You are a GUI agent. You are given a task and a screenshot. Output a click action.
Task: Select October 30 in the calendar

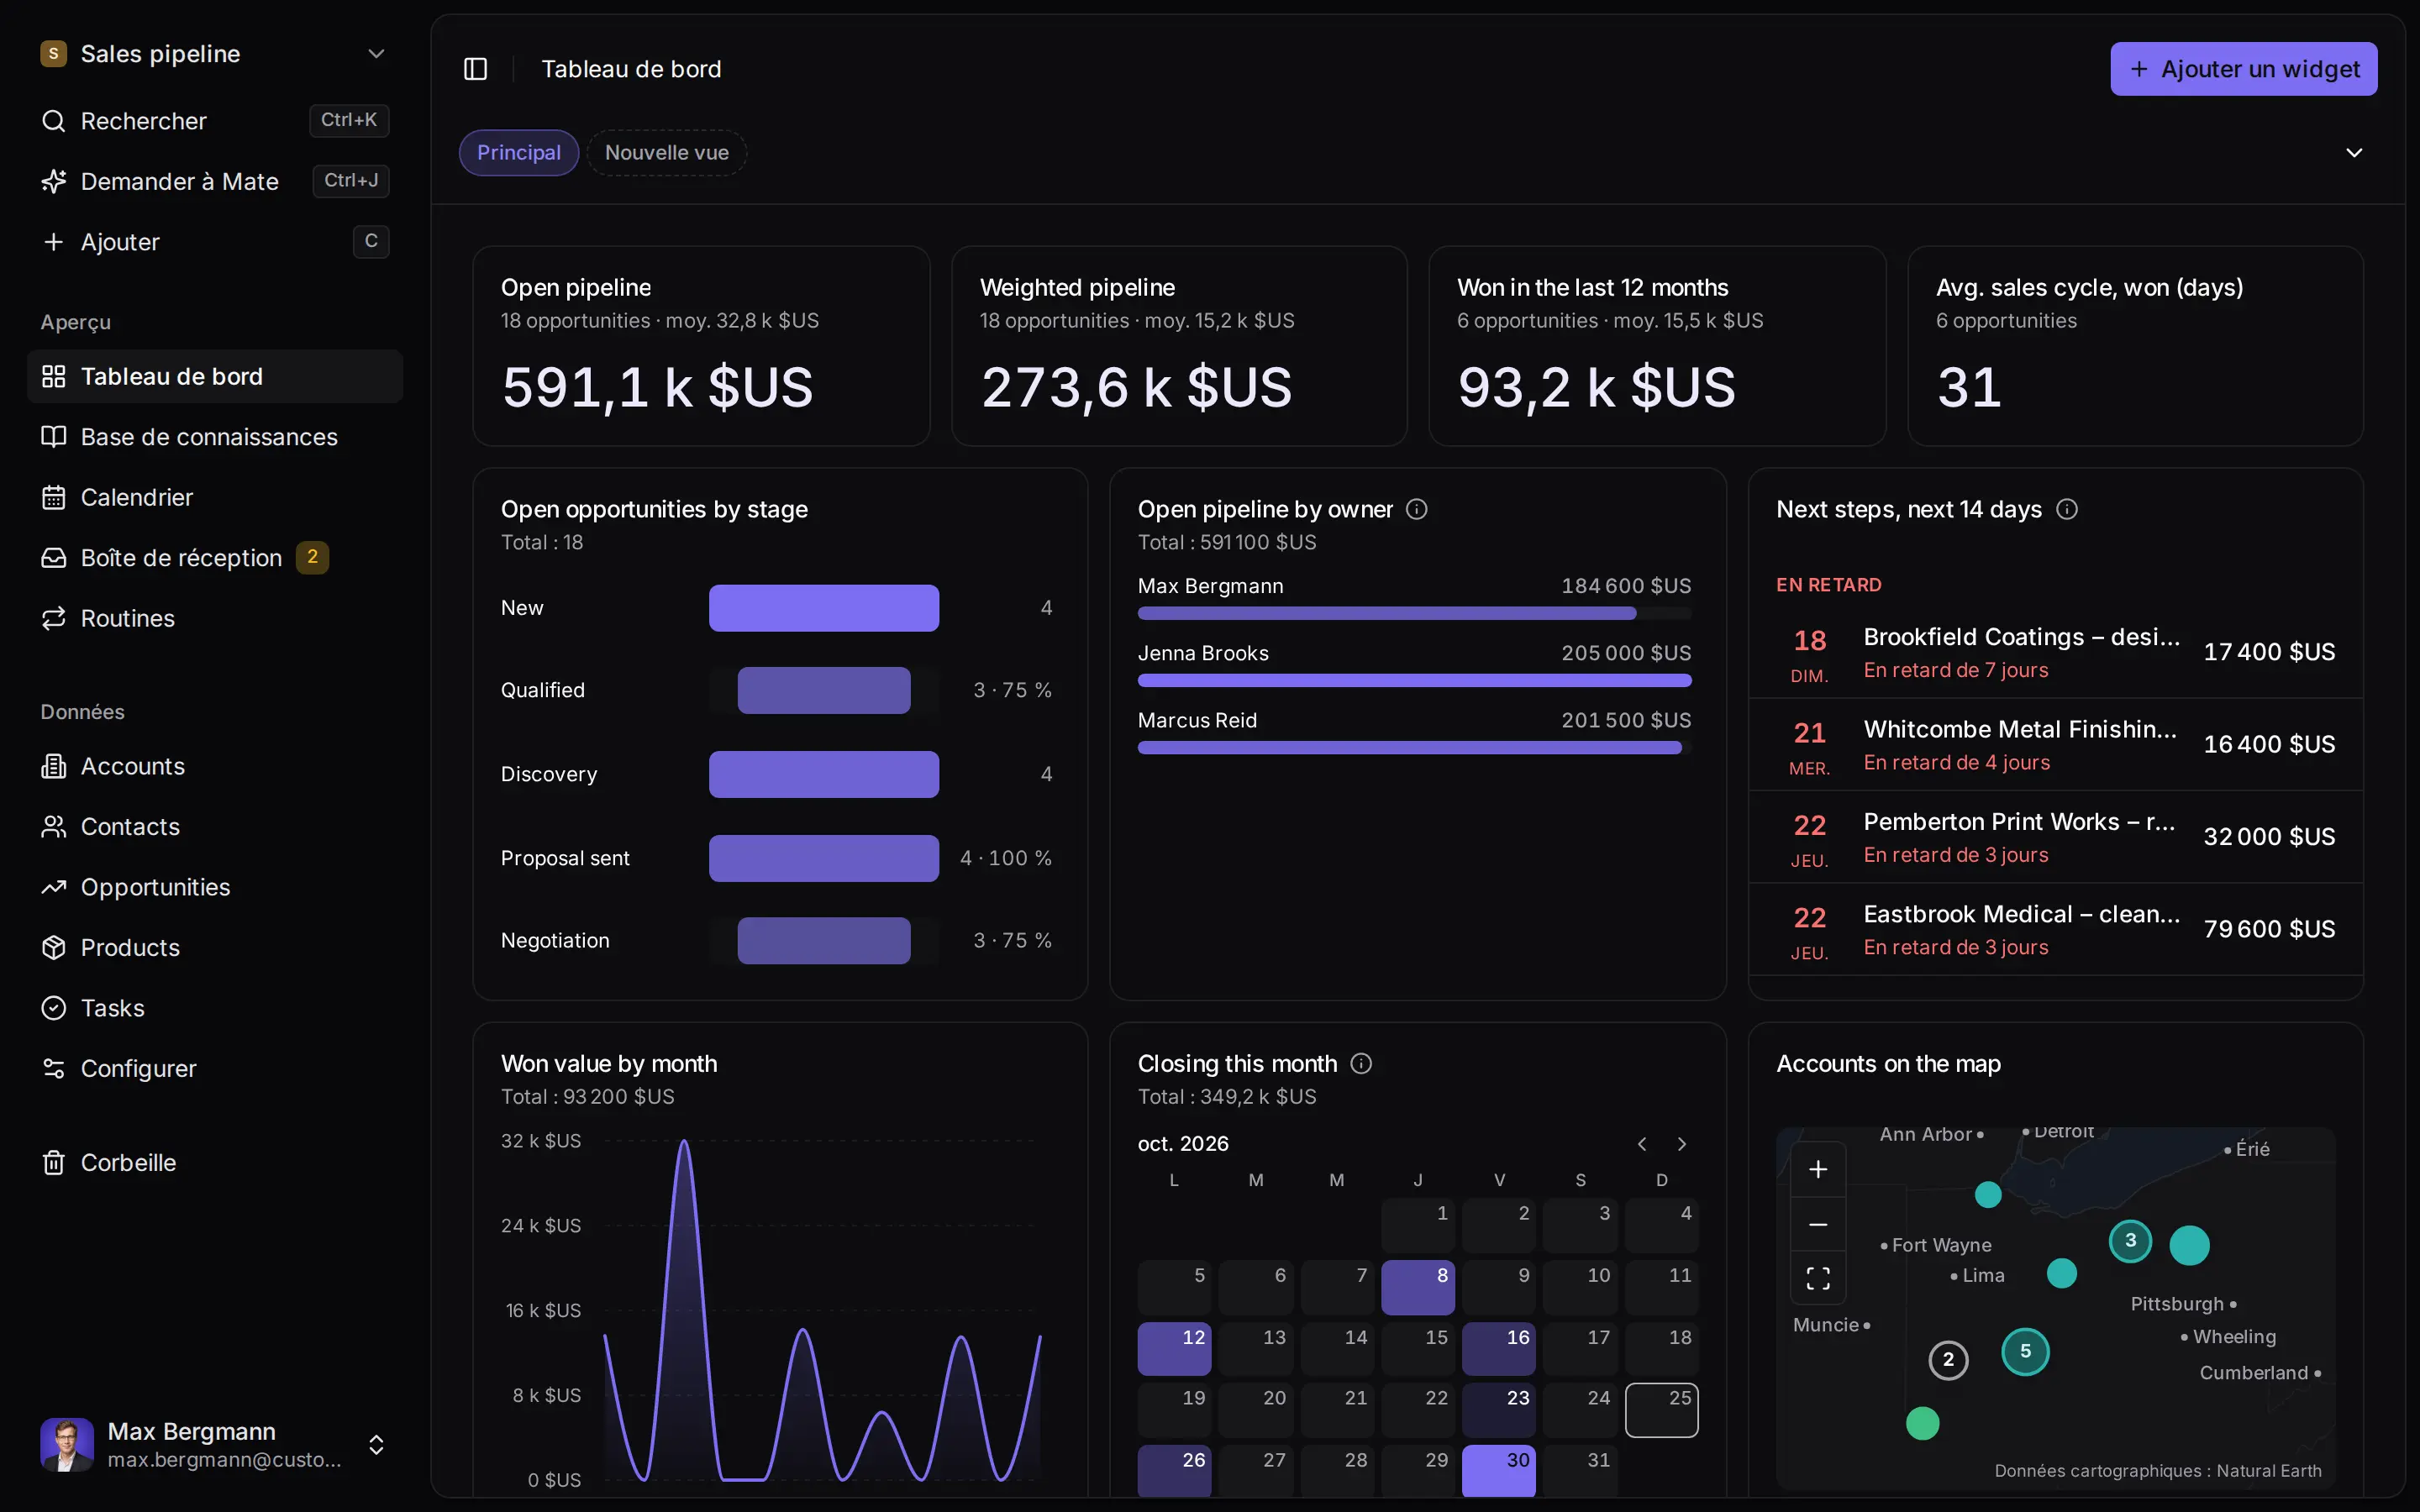pyautogui.click(x=1498, y=1470)
